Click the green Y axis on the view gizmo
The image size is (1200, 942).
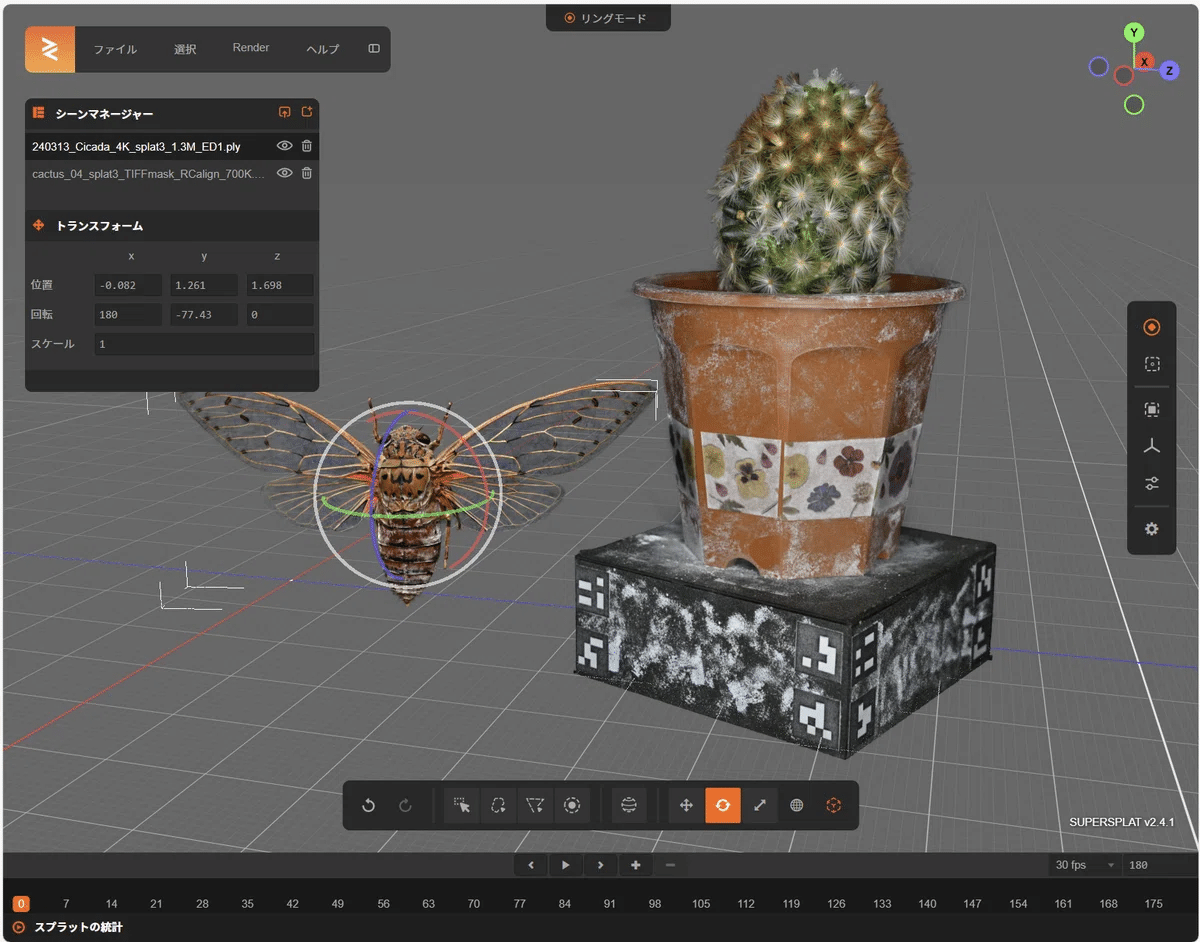(x=1133, y=32)
